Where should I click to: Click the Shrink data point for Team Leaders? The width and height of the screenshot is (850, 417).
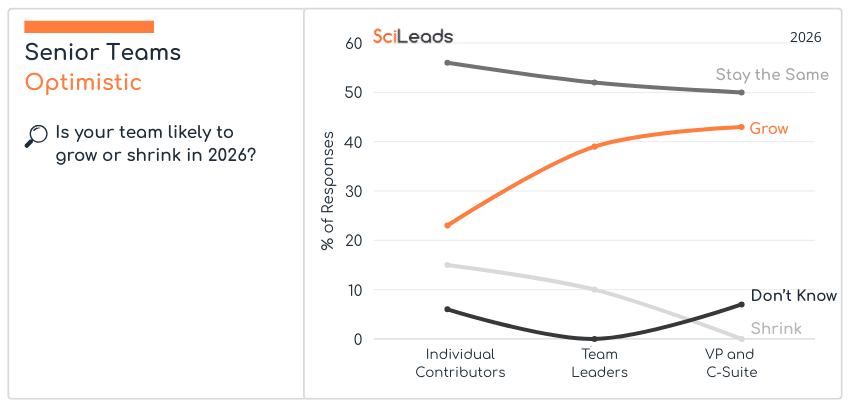tap(595, 290)
